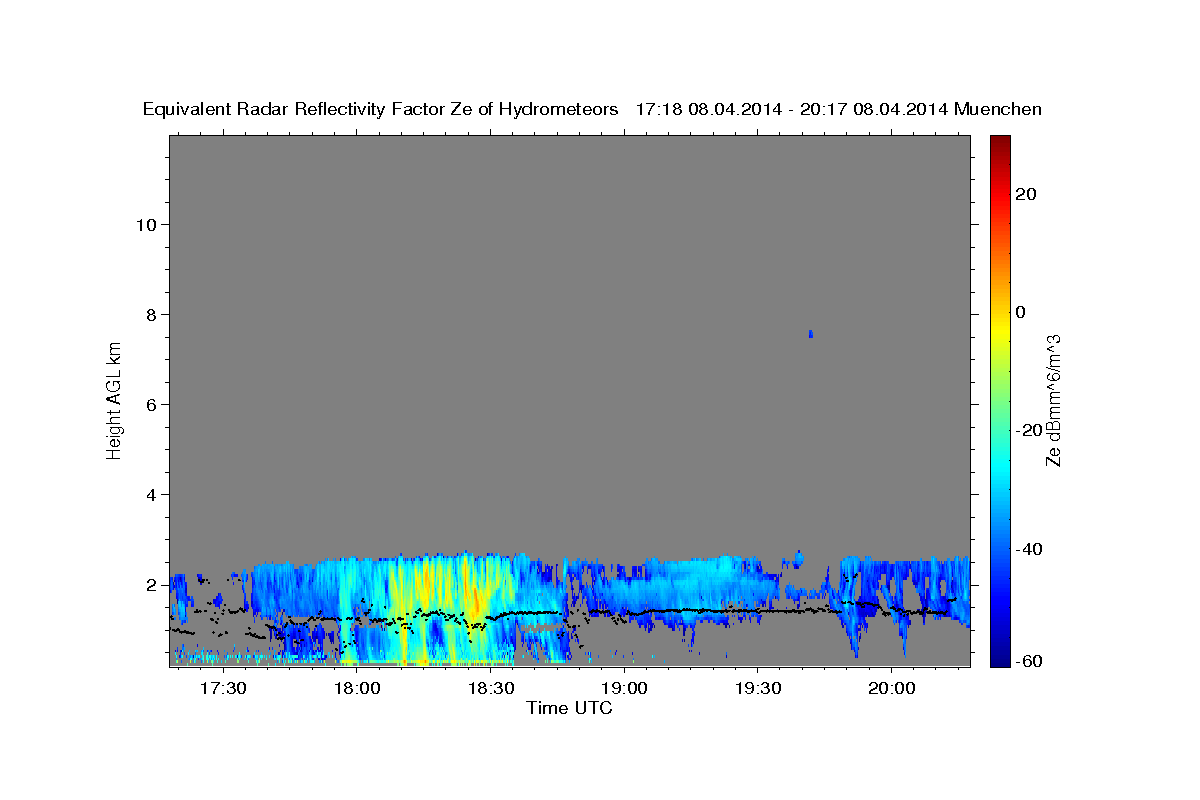Click the height axis value 4
This screenshot has width=1200, height=800.
coord(149,494)
